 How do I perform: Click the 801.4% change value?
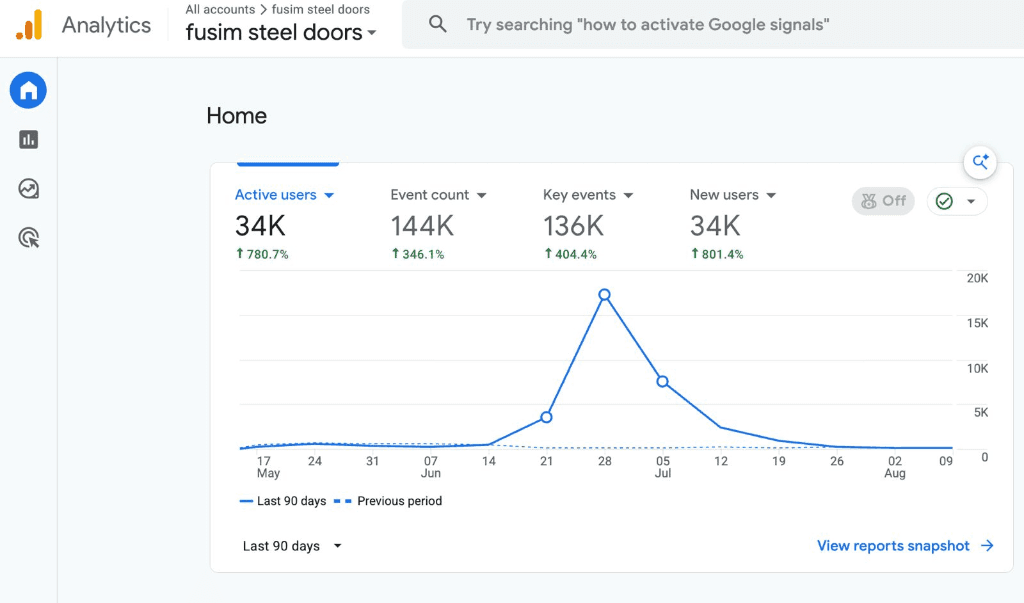pos(717,254)
